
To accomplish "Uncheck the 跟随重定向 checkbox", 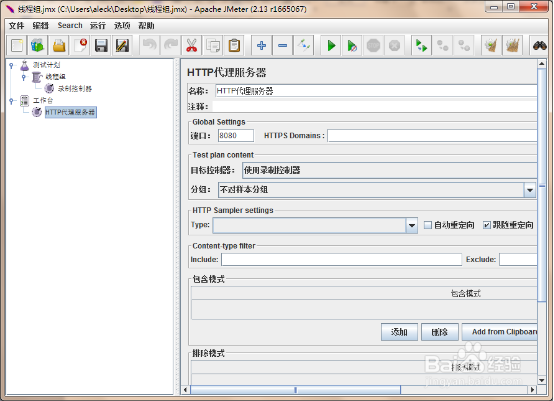I will pos(487,225).
